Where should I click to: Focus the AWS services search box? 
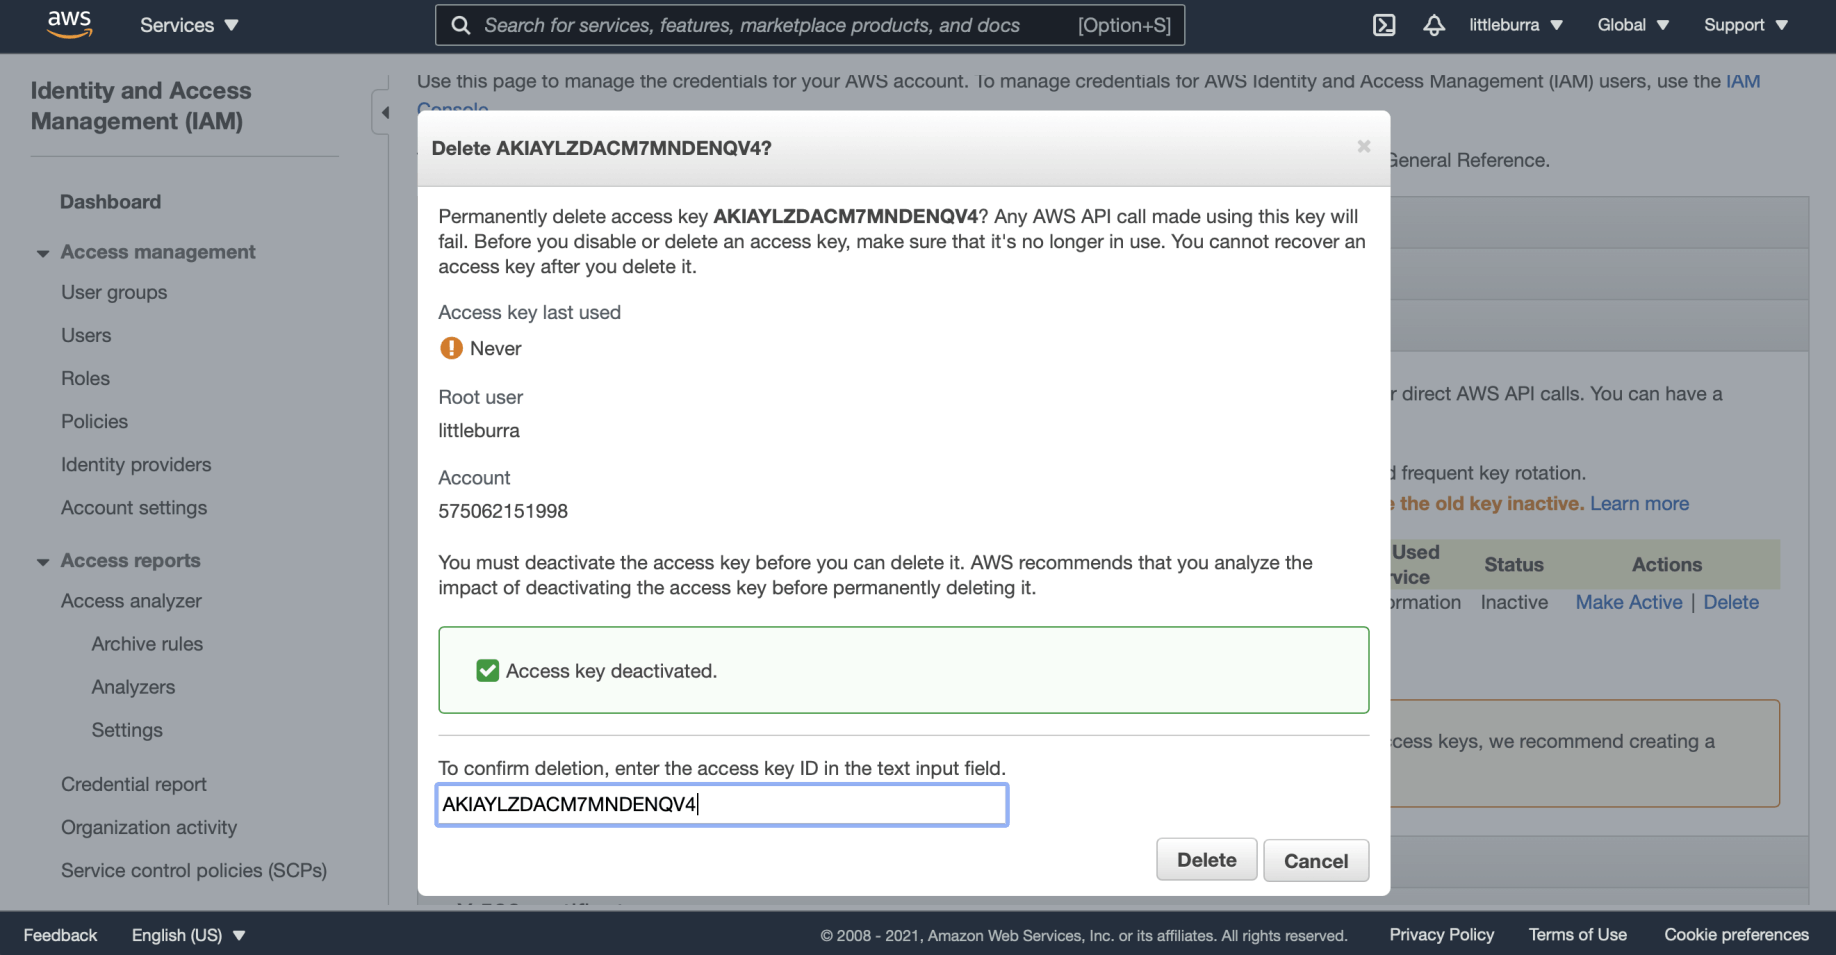[x=810, y=25]
